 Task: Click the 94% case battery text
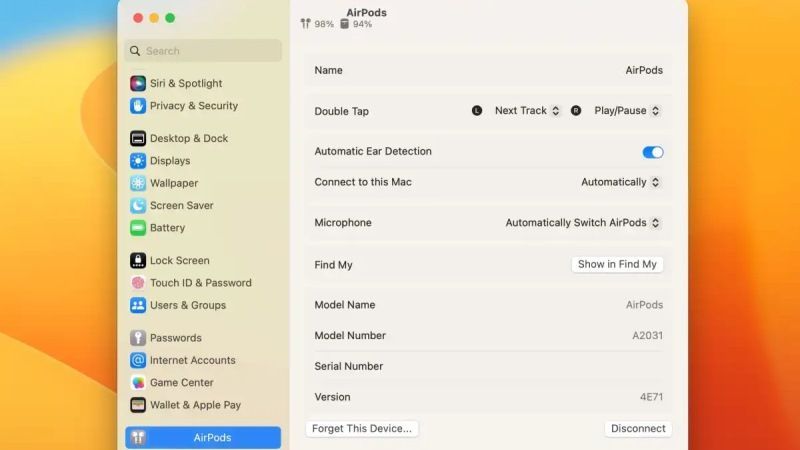(x=362, y=24)
